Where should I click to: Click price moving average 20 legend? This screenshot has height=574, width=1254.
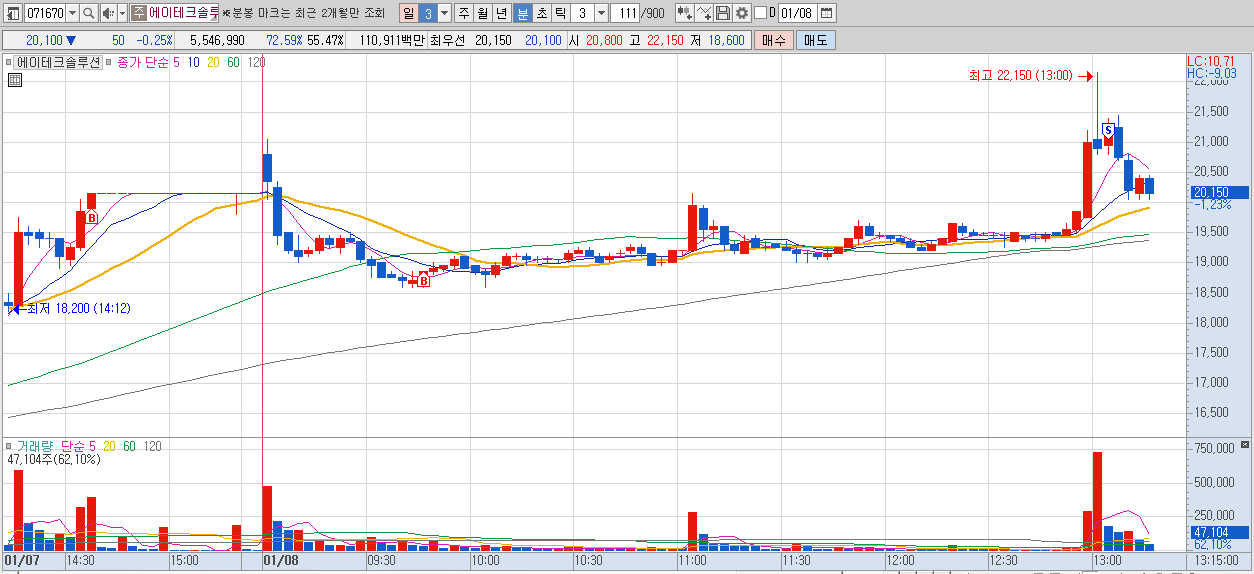click(213, 62)
